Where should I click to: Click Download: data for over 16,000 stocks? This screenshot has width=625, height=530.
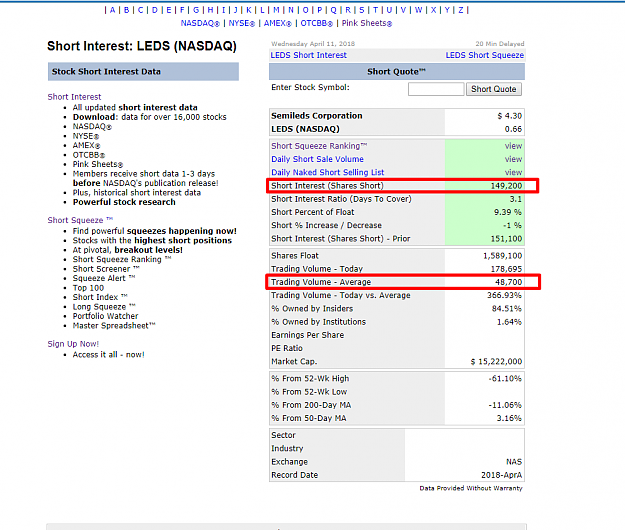pos(149,117)
